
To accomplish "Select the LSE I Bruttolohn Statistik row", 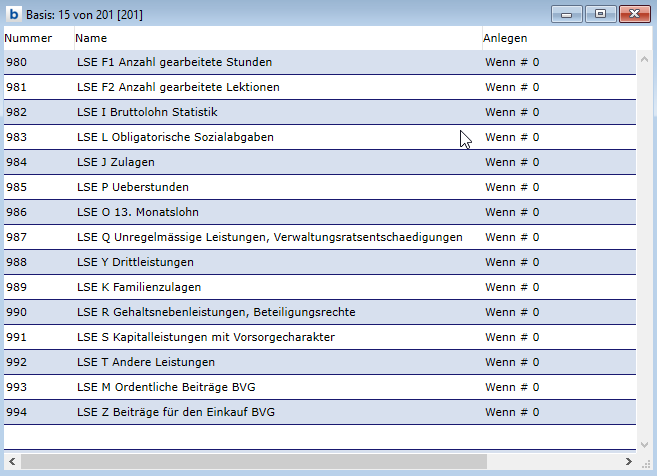I will click(147, 112).
